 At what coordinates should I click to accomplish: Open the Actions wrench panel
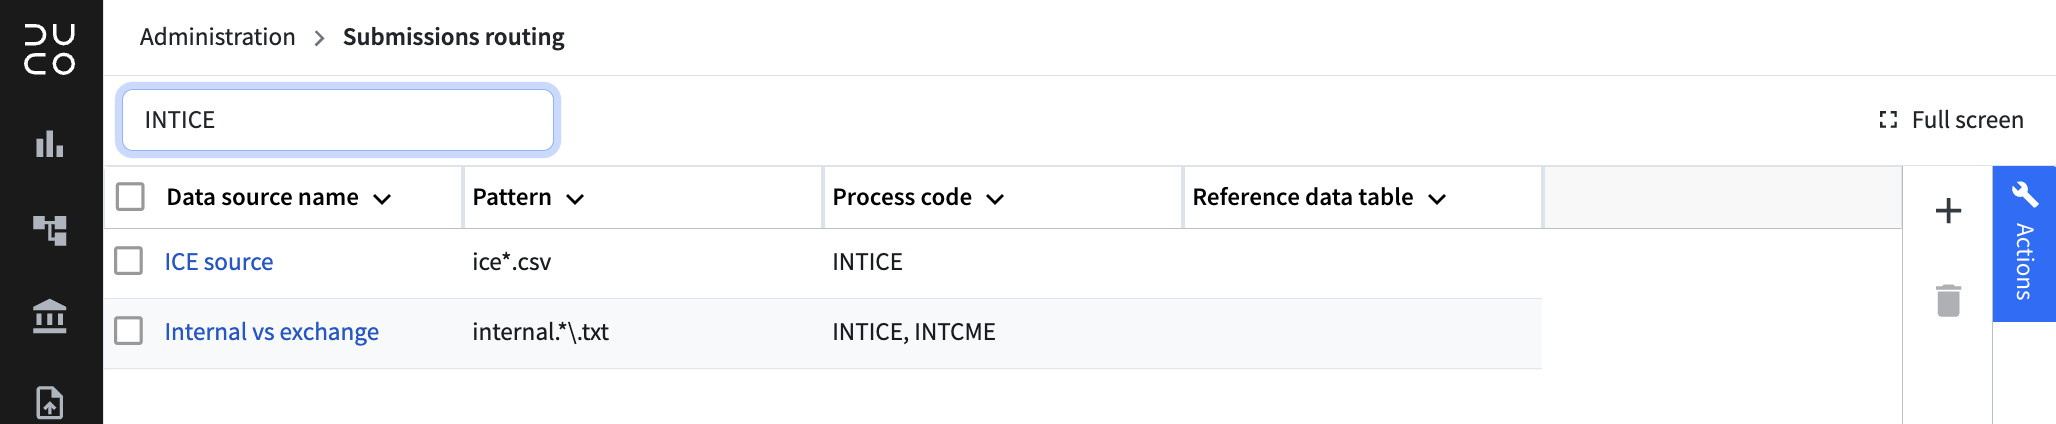(x=2024, y=244)
